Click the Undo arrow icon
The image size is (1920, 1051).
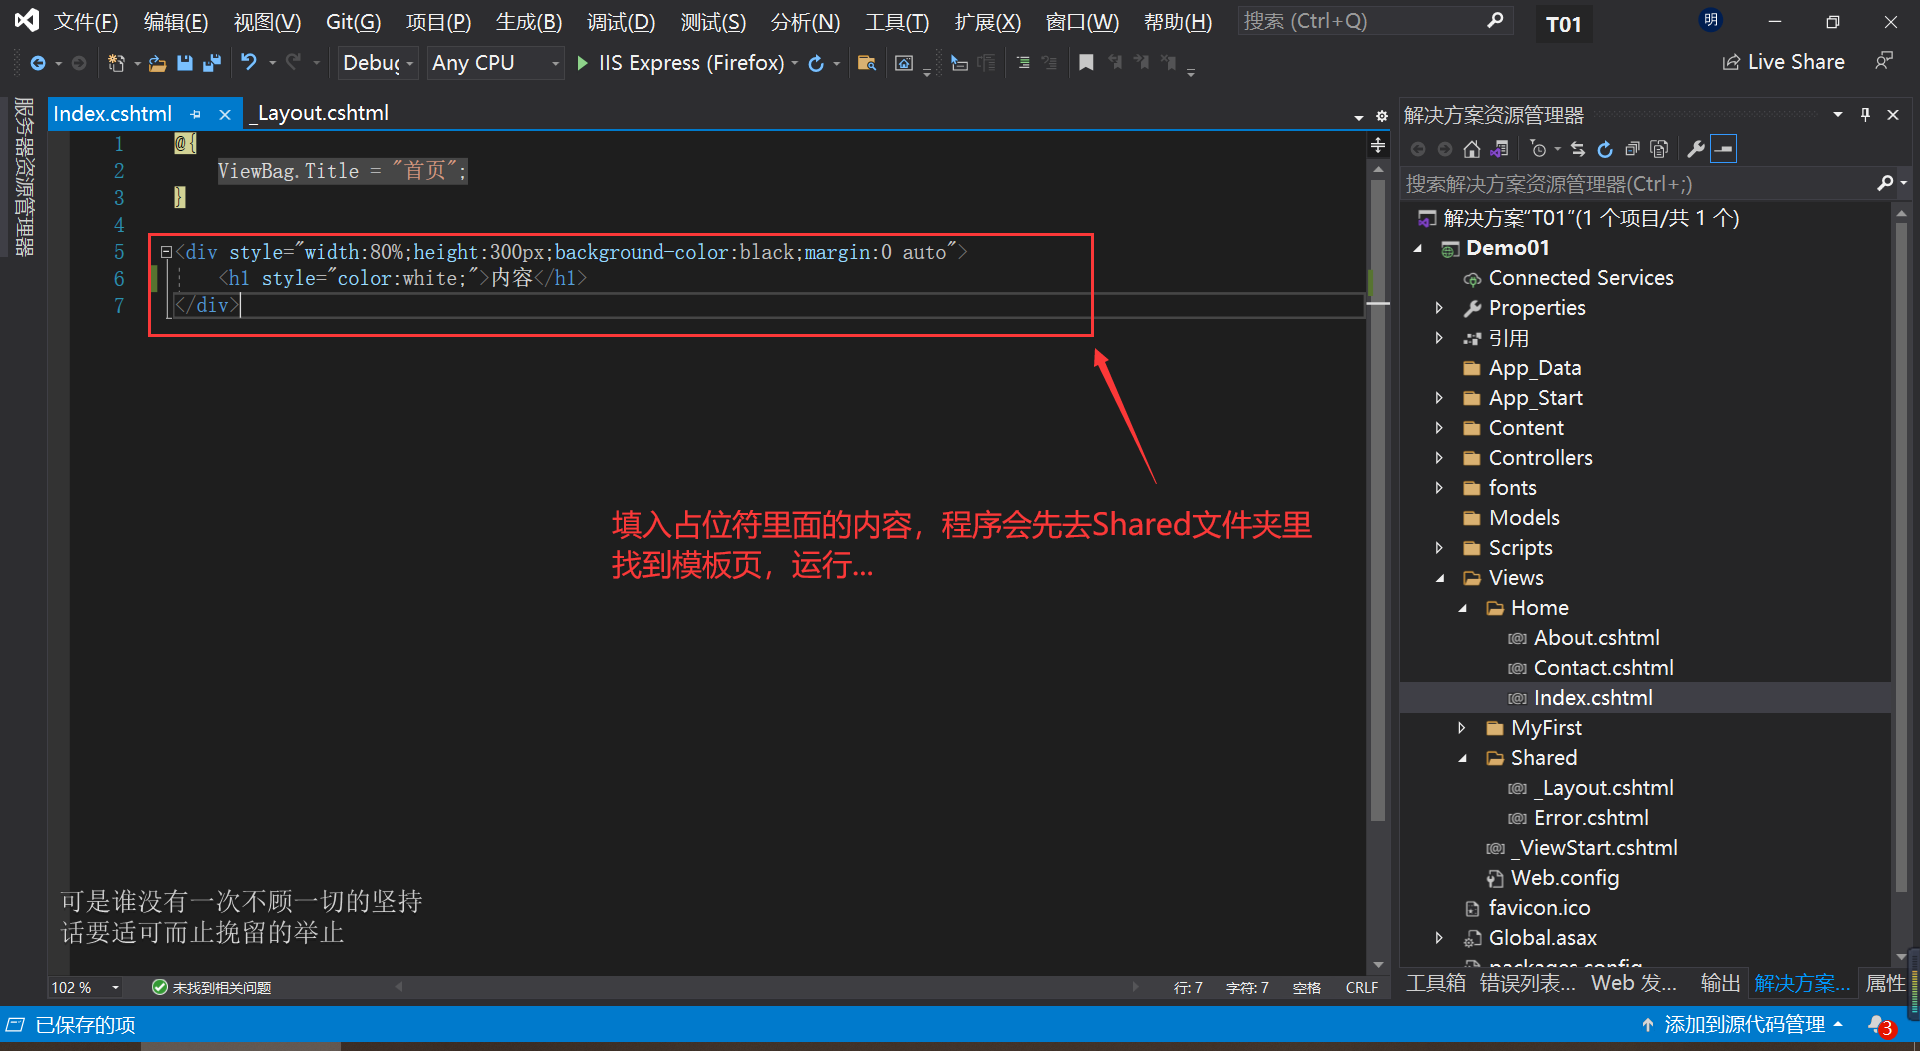(x=249, y=63)
